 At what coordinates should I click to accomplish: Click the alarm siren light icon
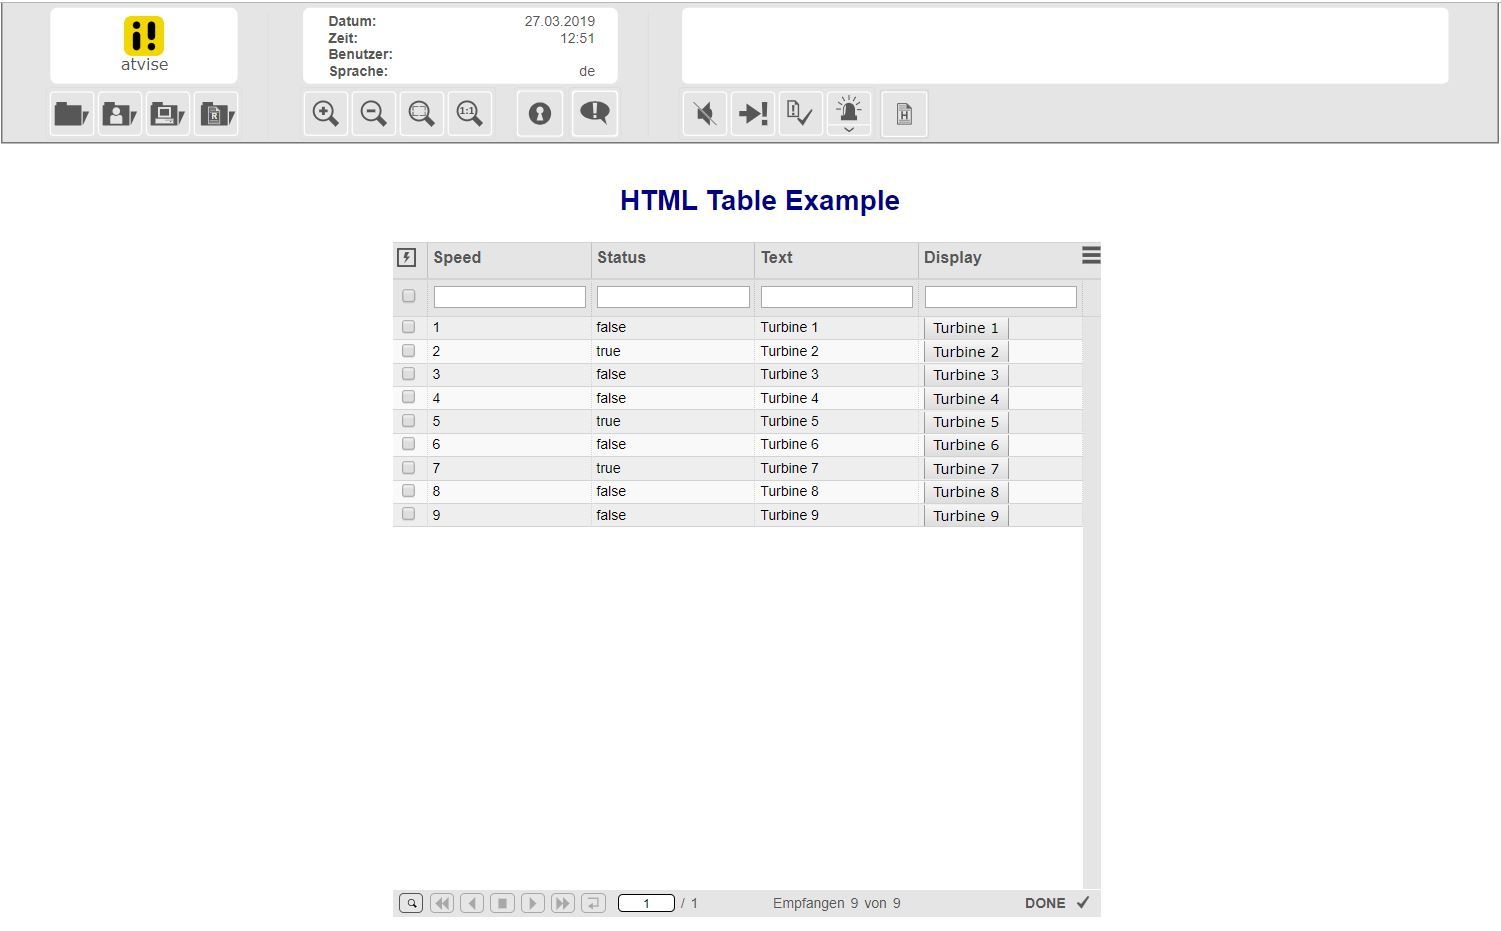point(849,108)
